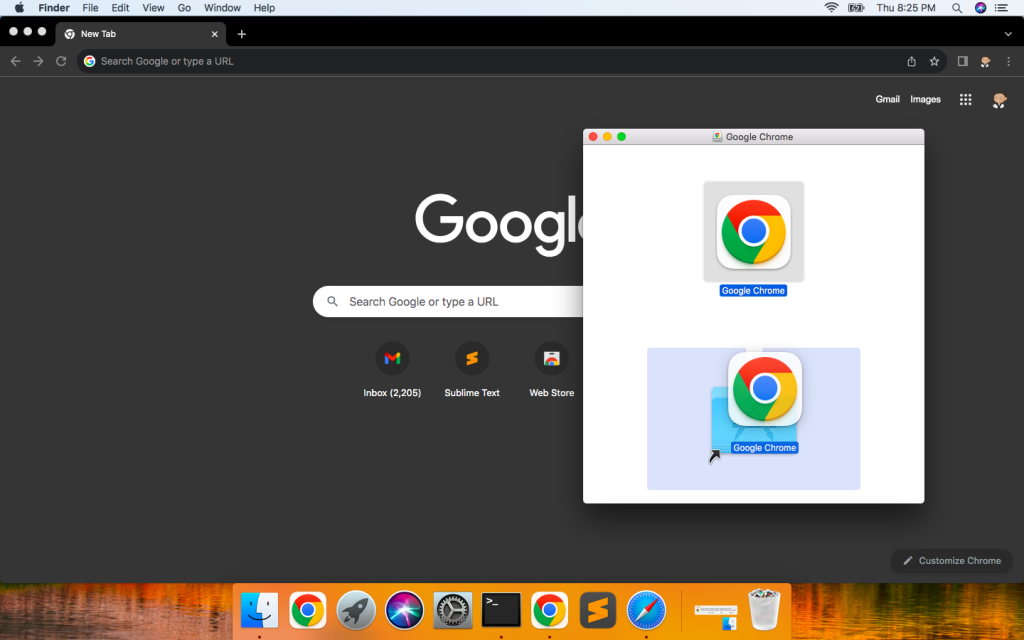The image size is (1024, 640).
Task: Open System Preferences from the Dock
Action: point(453,609)
